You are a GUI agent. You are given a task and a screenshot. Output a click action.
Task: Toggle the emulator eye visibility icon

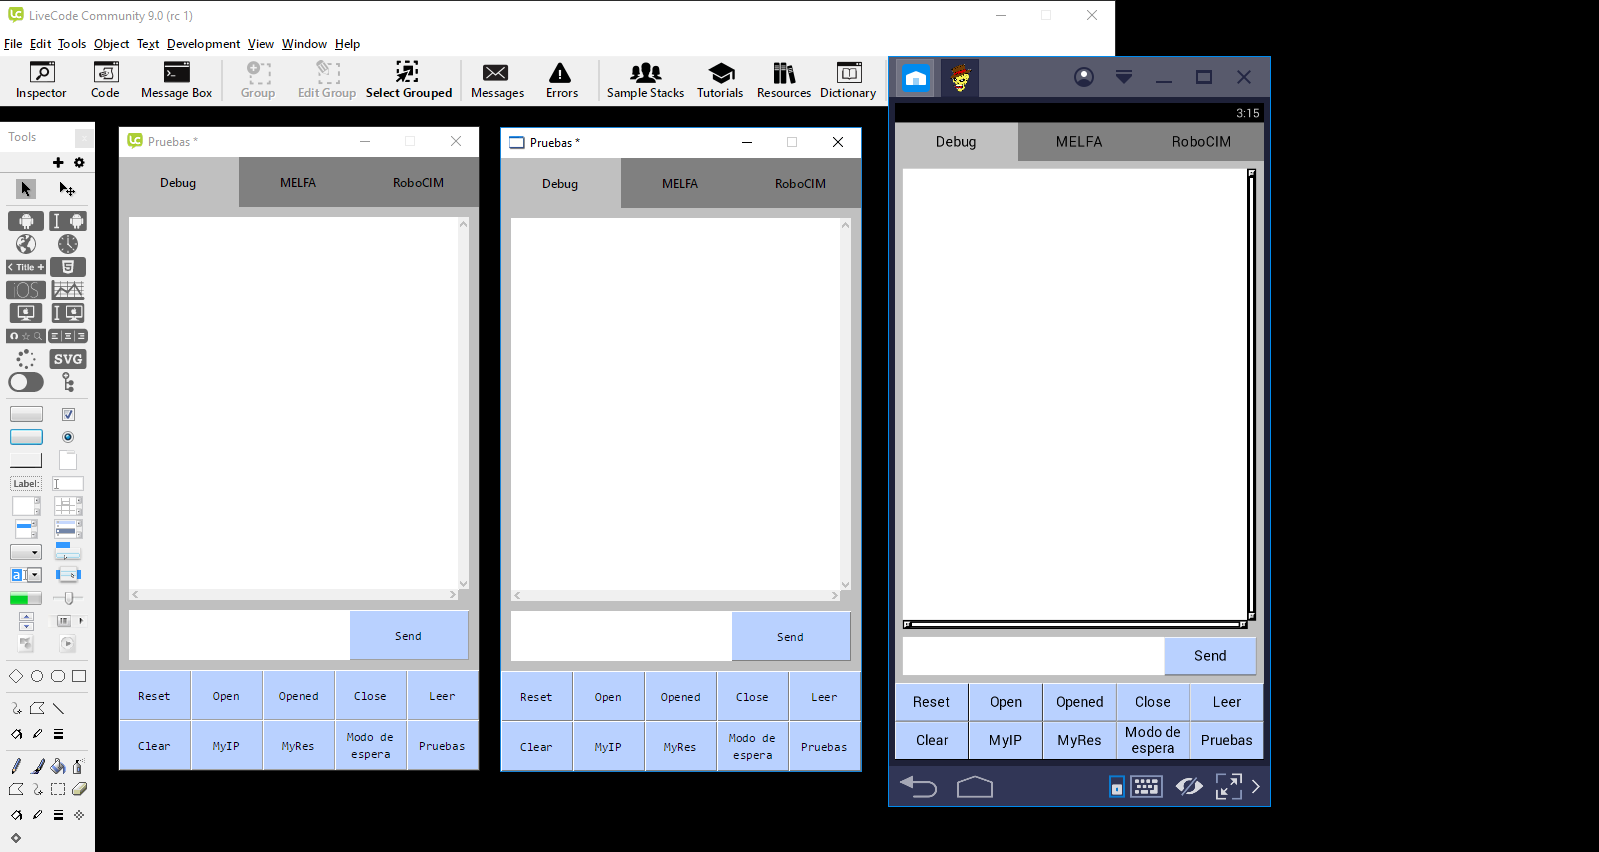1189,787
